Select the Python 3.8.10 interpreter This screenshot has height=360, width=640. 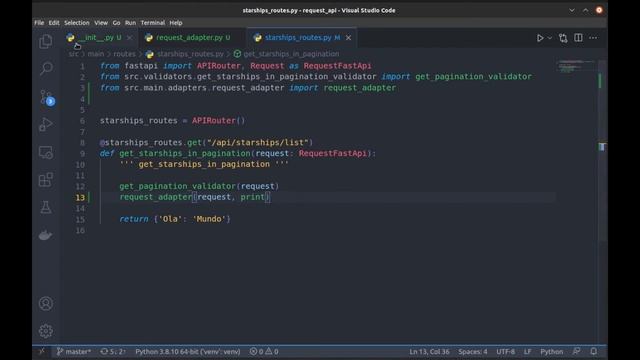(x=188, y=351)
